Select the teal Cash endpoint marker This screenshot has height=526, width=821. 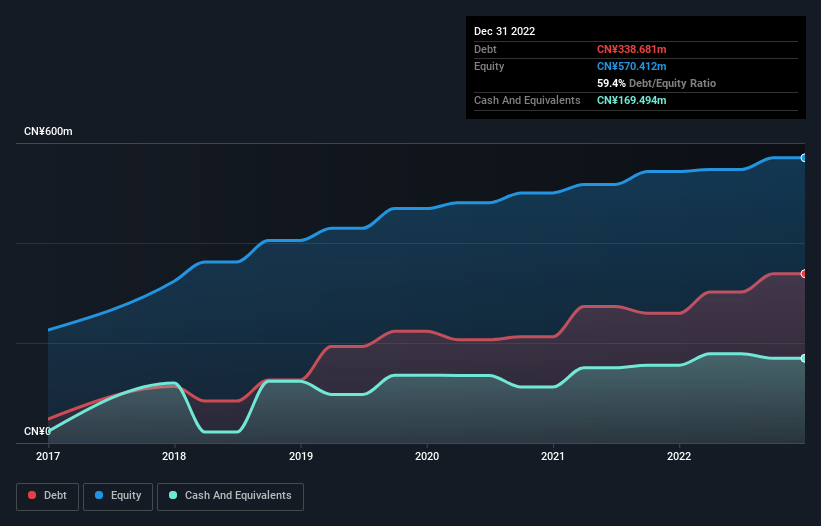tap(804, 359)
